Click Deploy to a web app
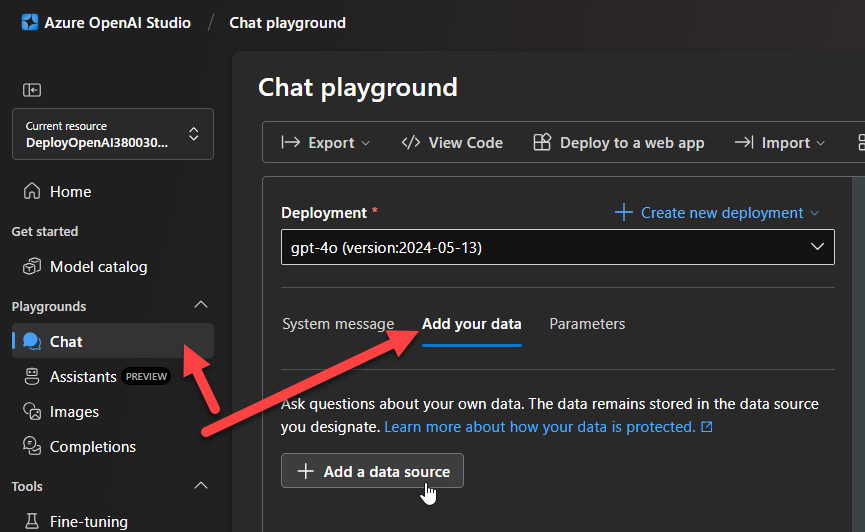Image resolution: width=865 pixels, height=532 pixels. (x=619, y=142)
